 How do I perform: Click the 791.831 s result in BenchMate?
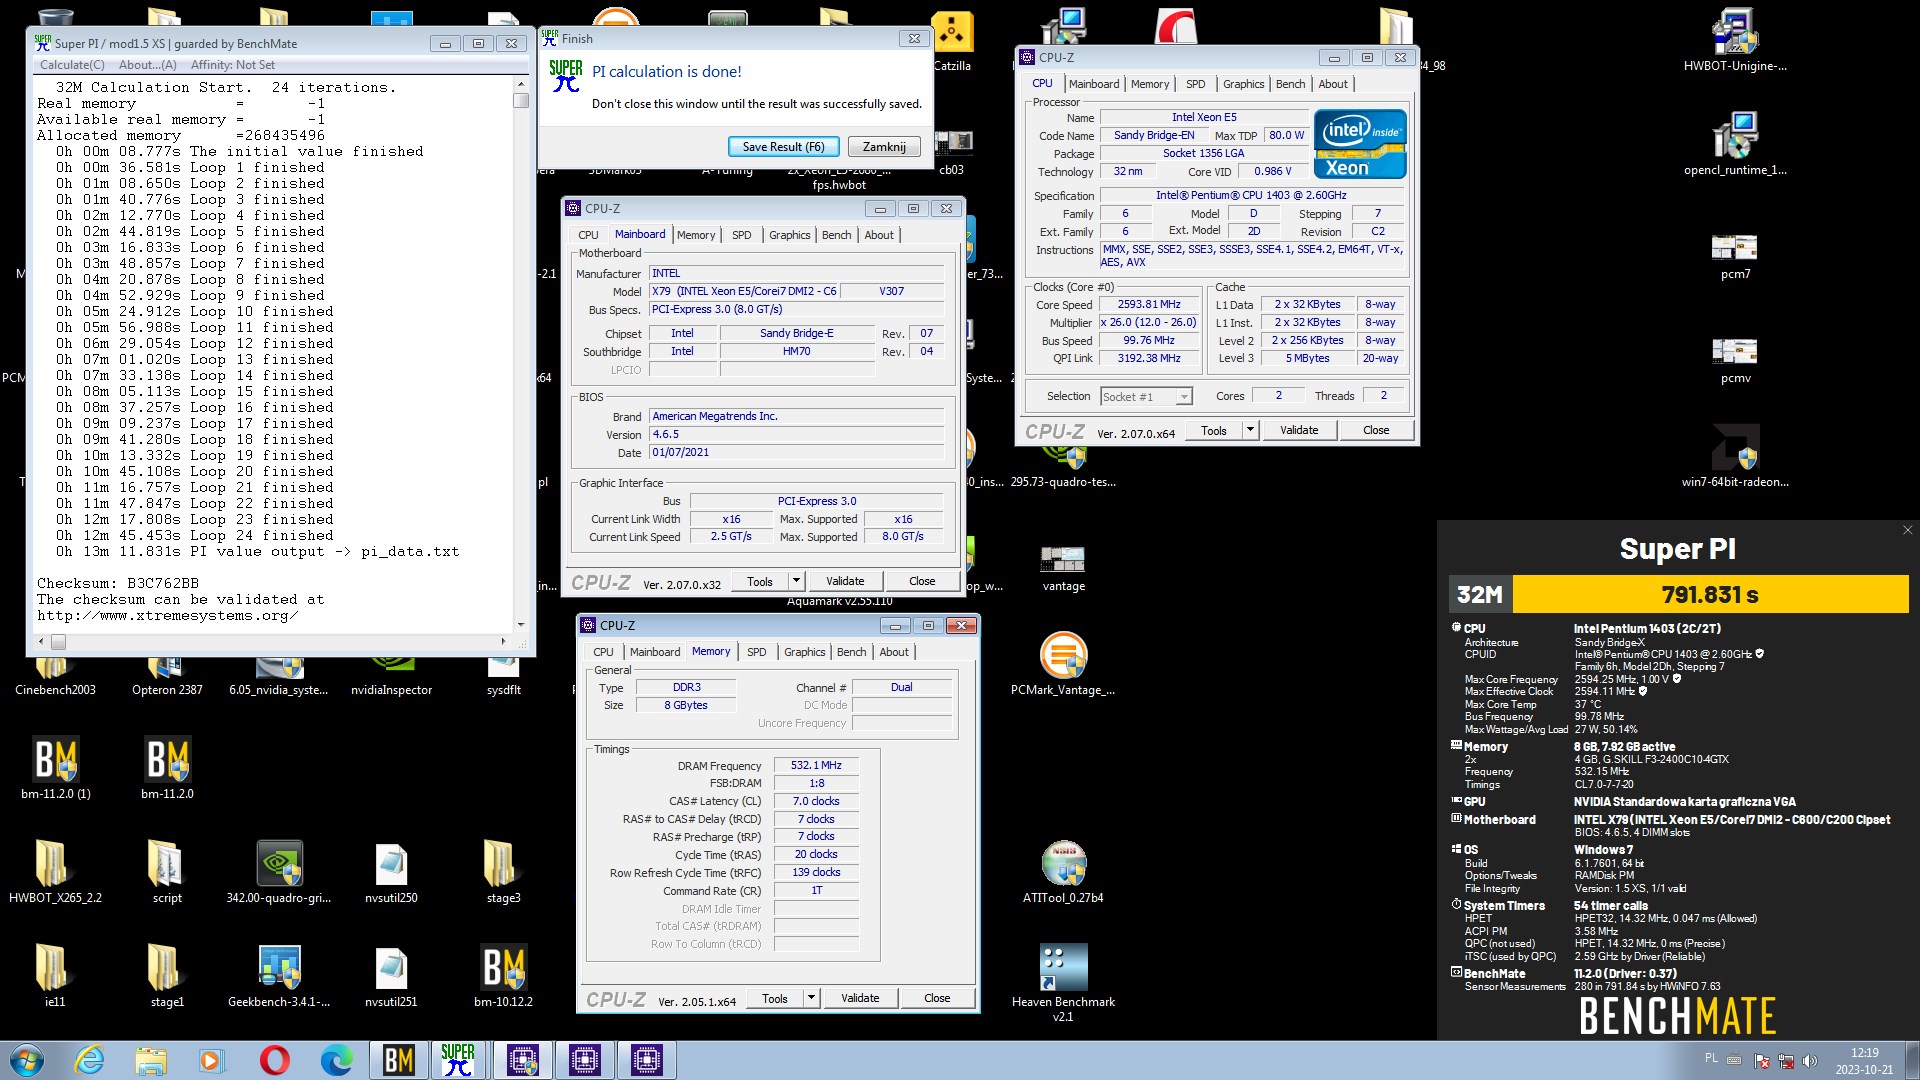[1710, 595]
